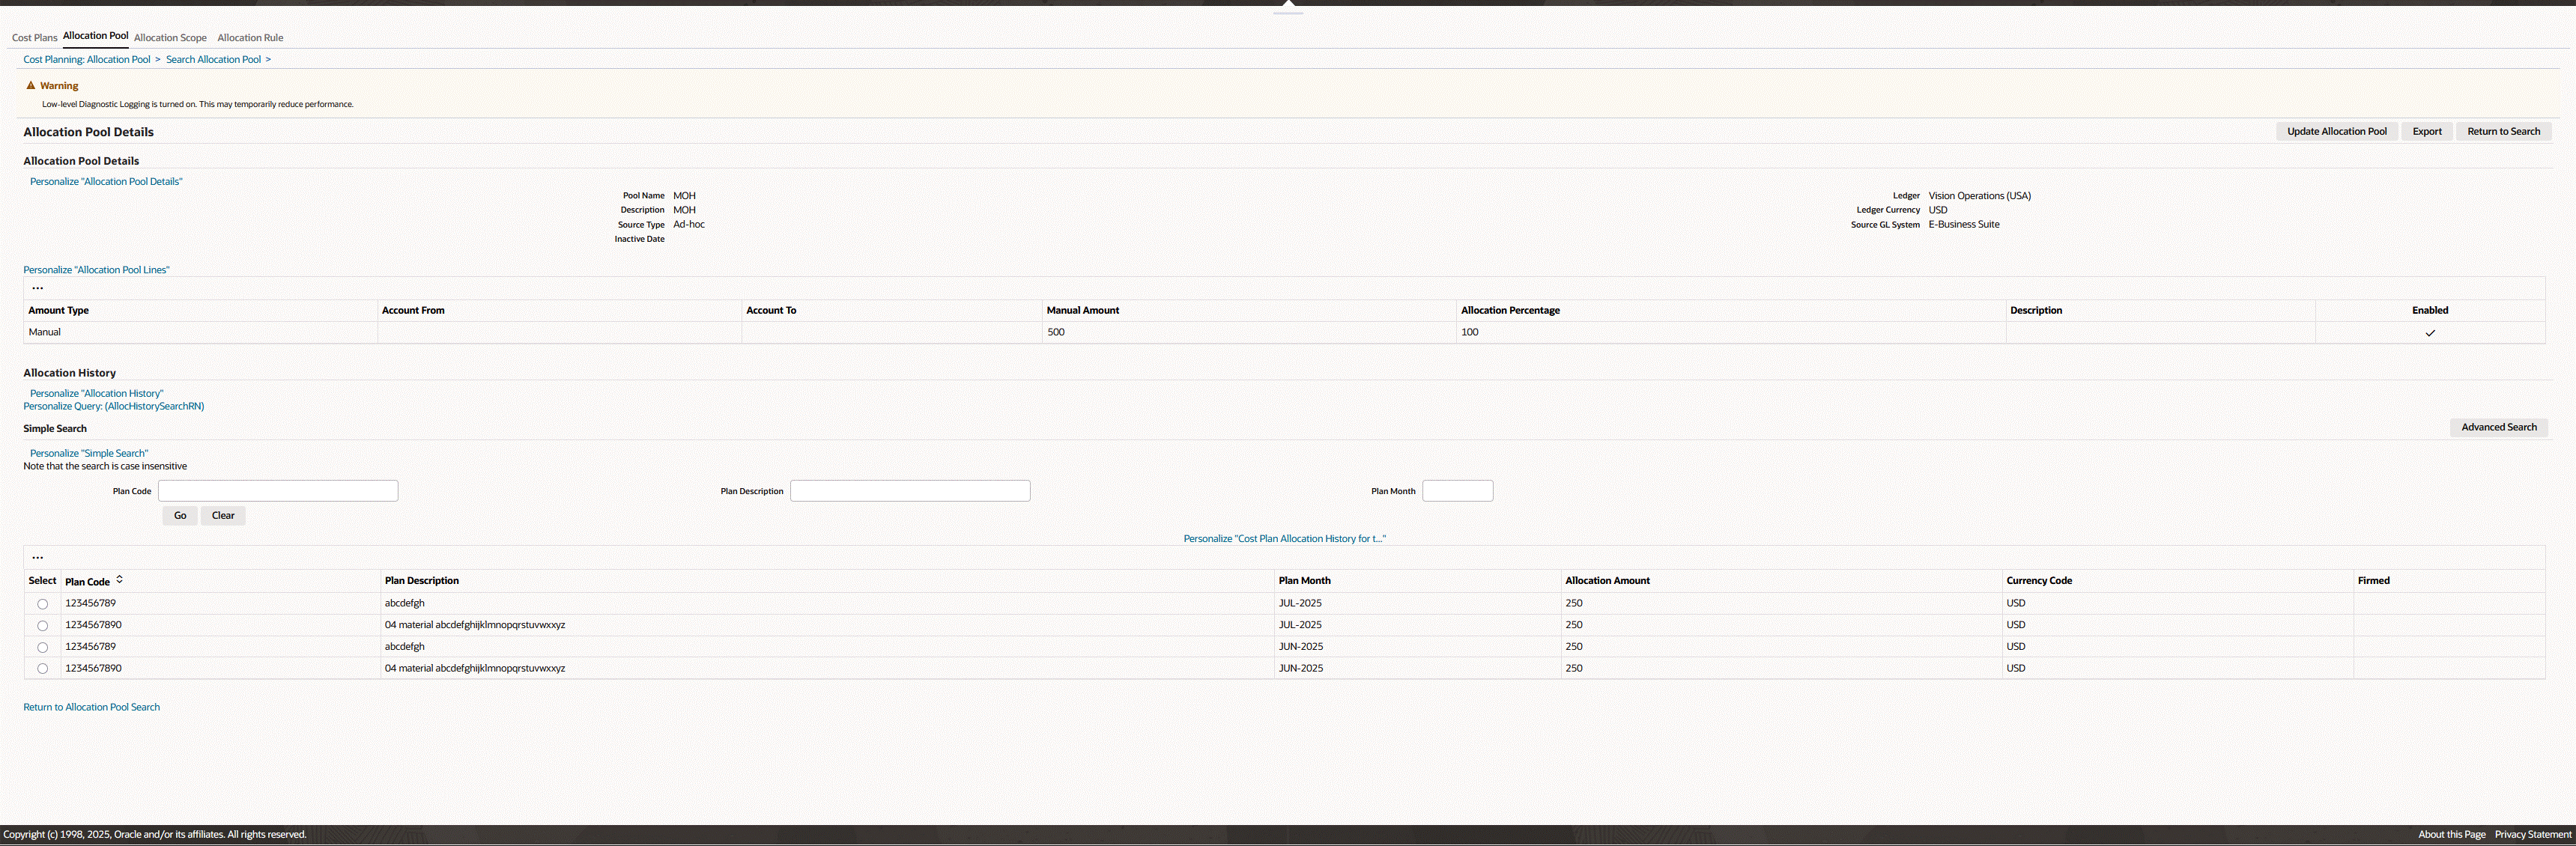
Task: Open the Allocation Scope tab
Action: coord(170,38)
